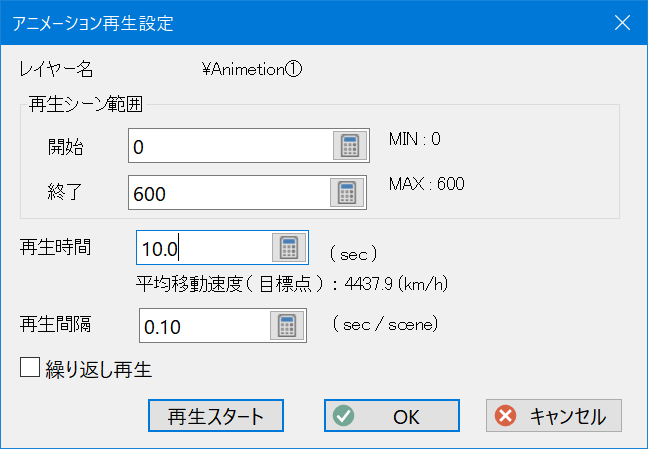Click into the 再生時間 field showing 10.0

tap(204, 248)
